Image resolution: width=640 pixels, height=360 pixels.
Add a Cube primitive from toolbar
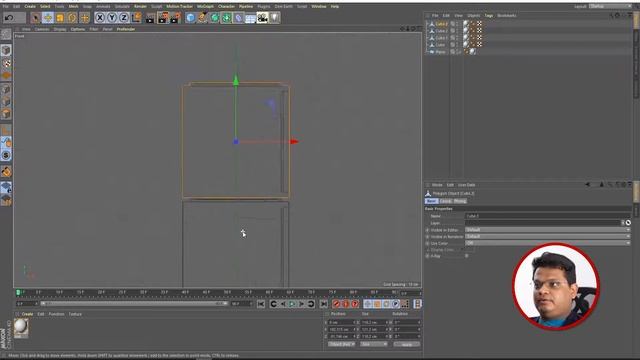coord(190,18)
